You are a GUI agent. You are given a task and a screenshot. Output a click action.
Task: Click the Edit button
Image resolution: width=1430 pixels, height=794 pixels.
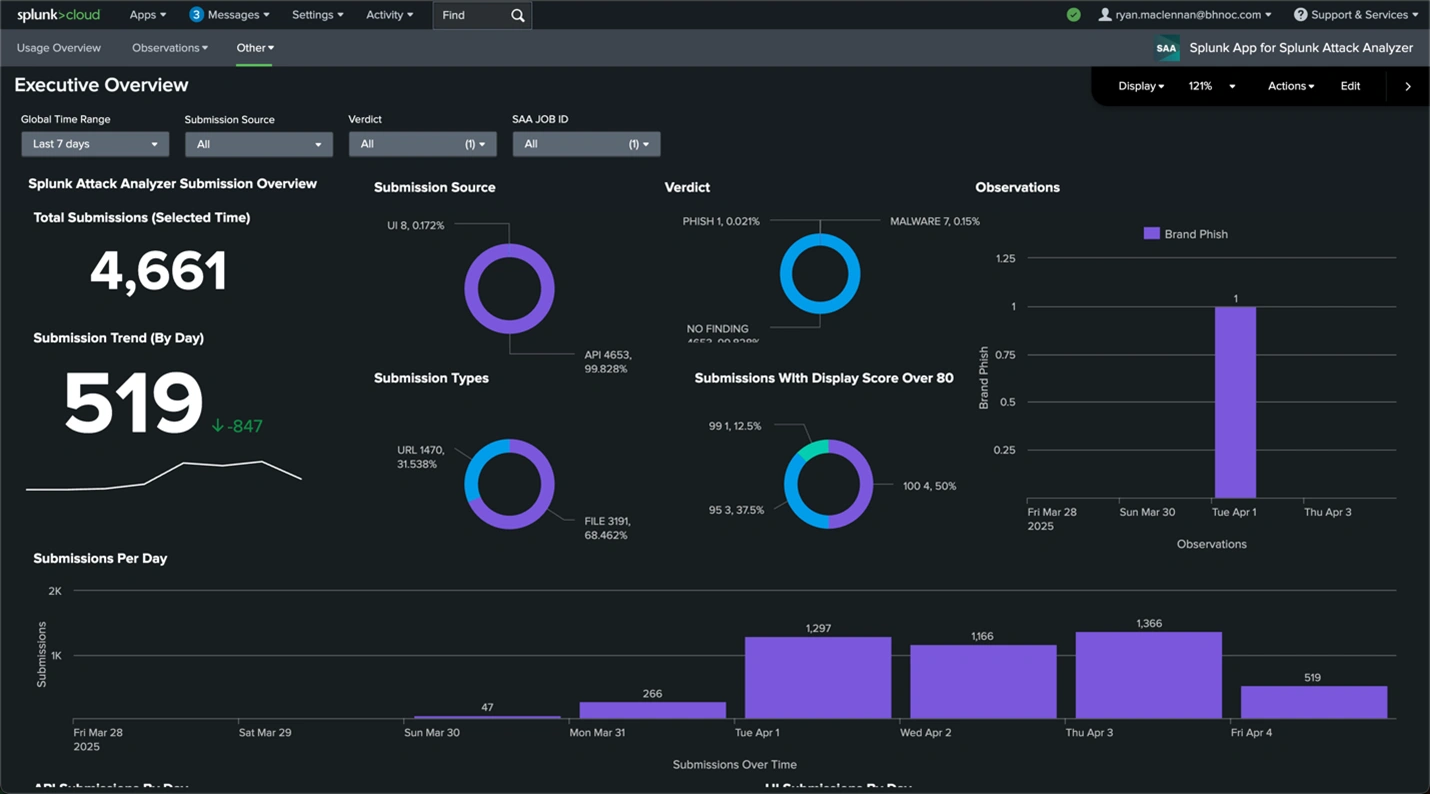(1350, 86)
